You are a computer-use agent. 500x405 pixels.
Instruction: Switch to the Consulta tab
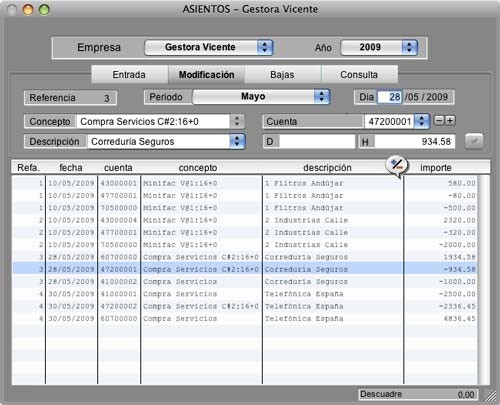point(359,75)
